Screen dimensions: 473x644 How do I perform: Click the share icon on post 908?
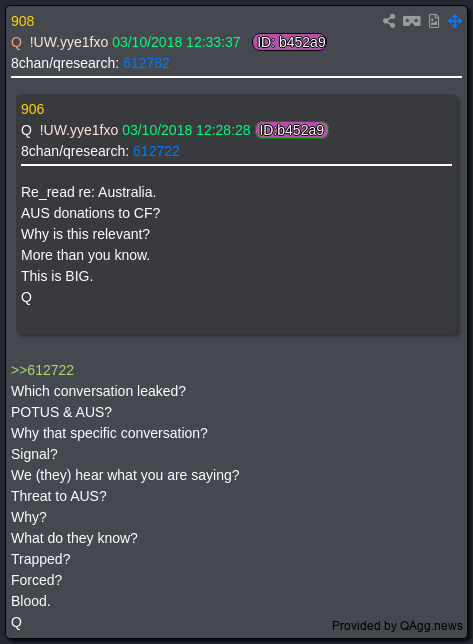389,21
